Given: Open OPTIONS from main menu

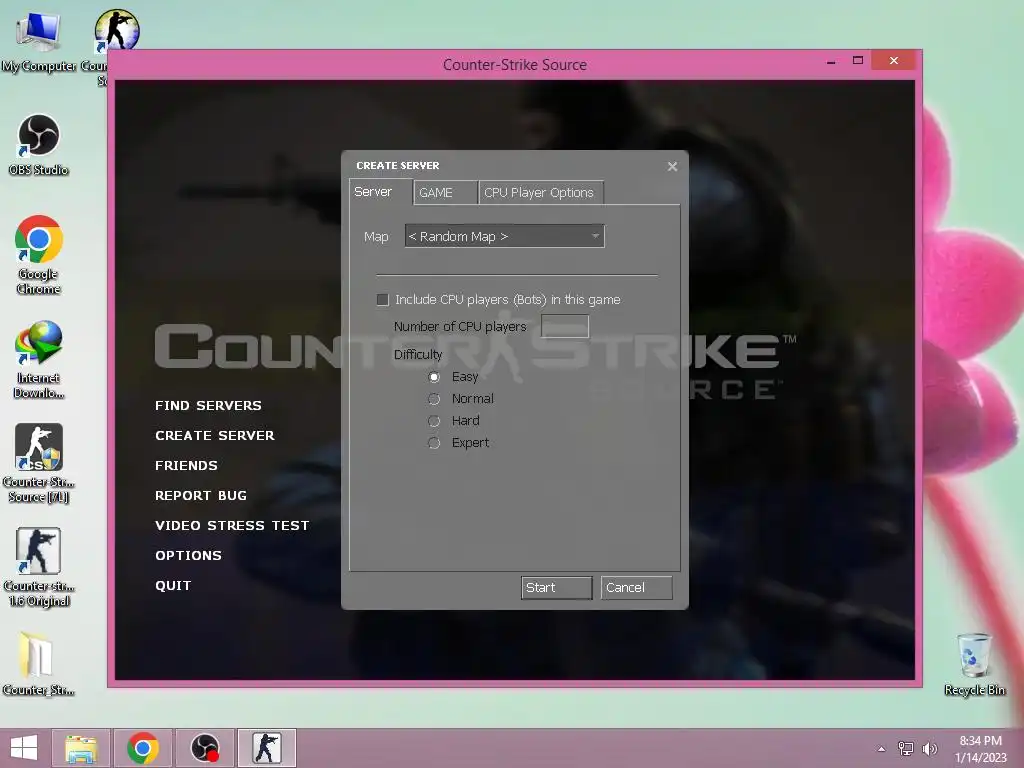Looking at the screenshot, I should [x=188, y=556].
